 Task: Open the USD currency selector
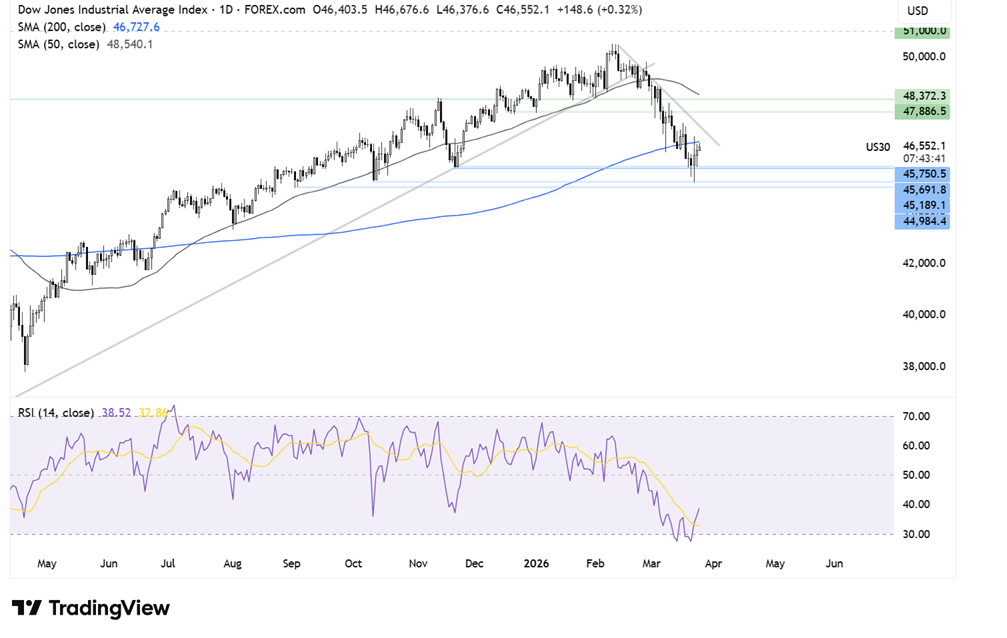pyautogui.click(x=917, y=10)
